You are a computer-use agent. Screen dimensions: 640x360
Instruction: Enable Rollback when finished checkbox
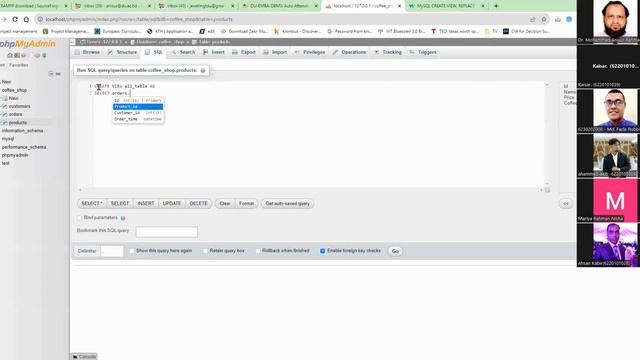(258, 251)
